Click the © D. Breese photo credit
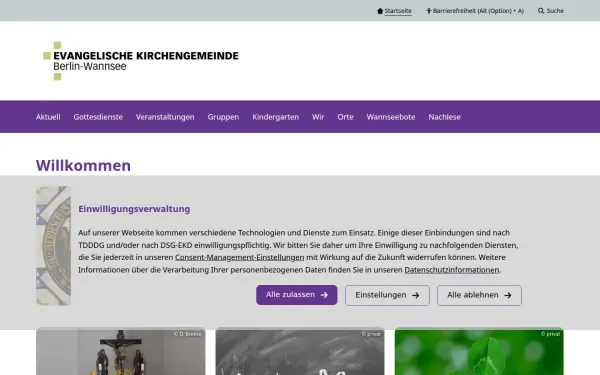This screenshot has height=375, width=600. (188, 334)
